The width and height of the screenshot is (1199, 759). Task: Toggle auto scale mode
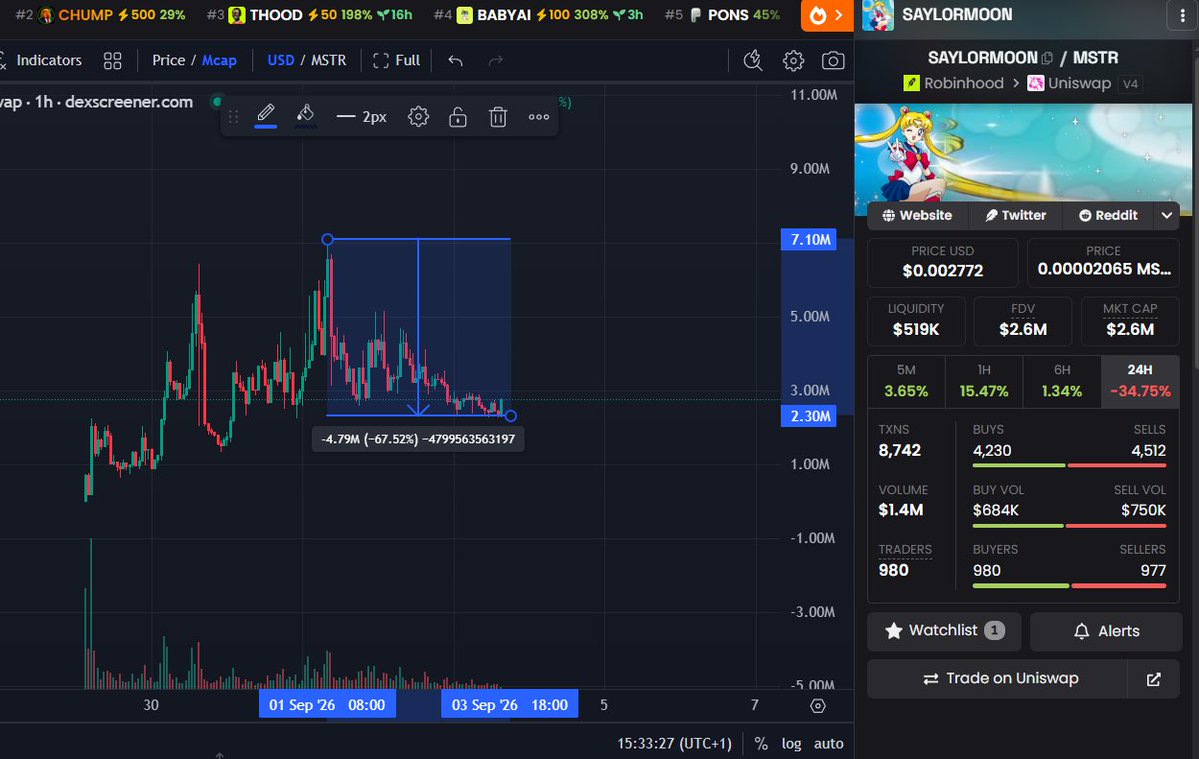click(829, 744)
